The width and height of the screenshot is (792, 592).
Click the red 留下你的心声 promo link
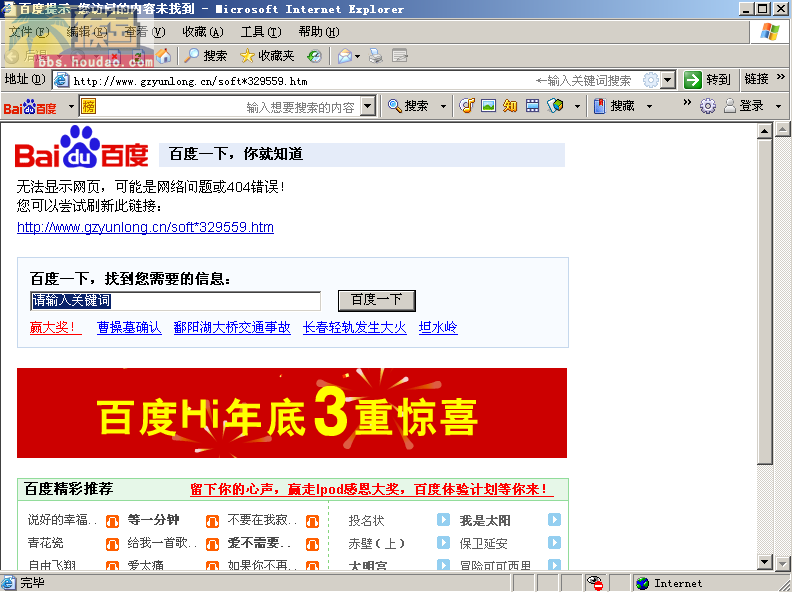[x=372, y=489]
